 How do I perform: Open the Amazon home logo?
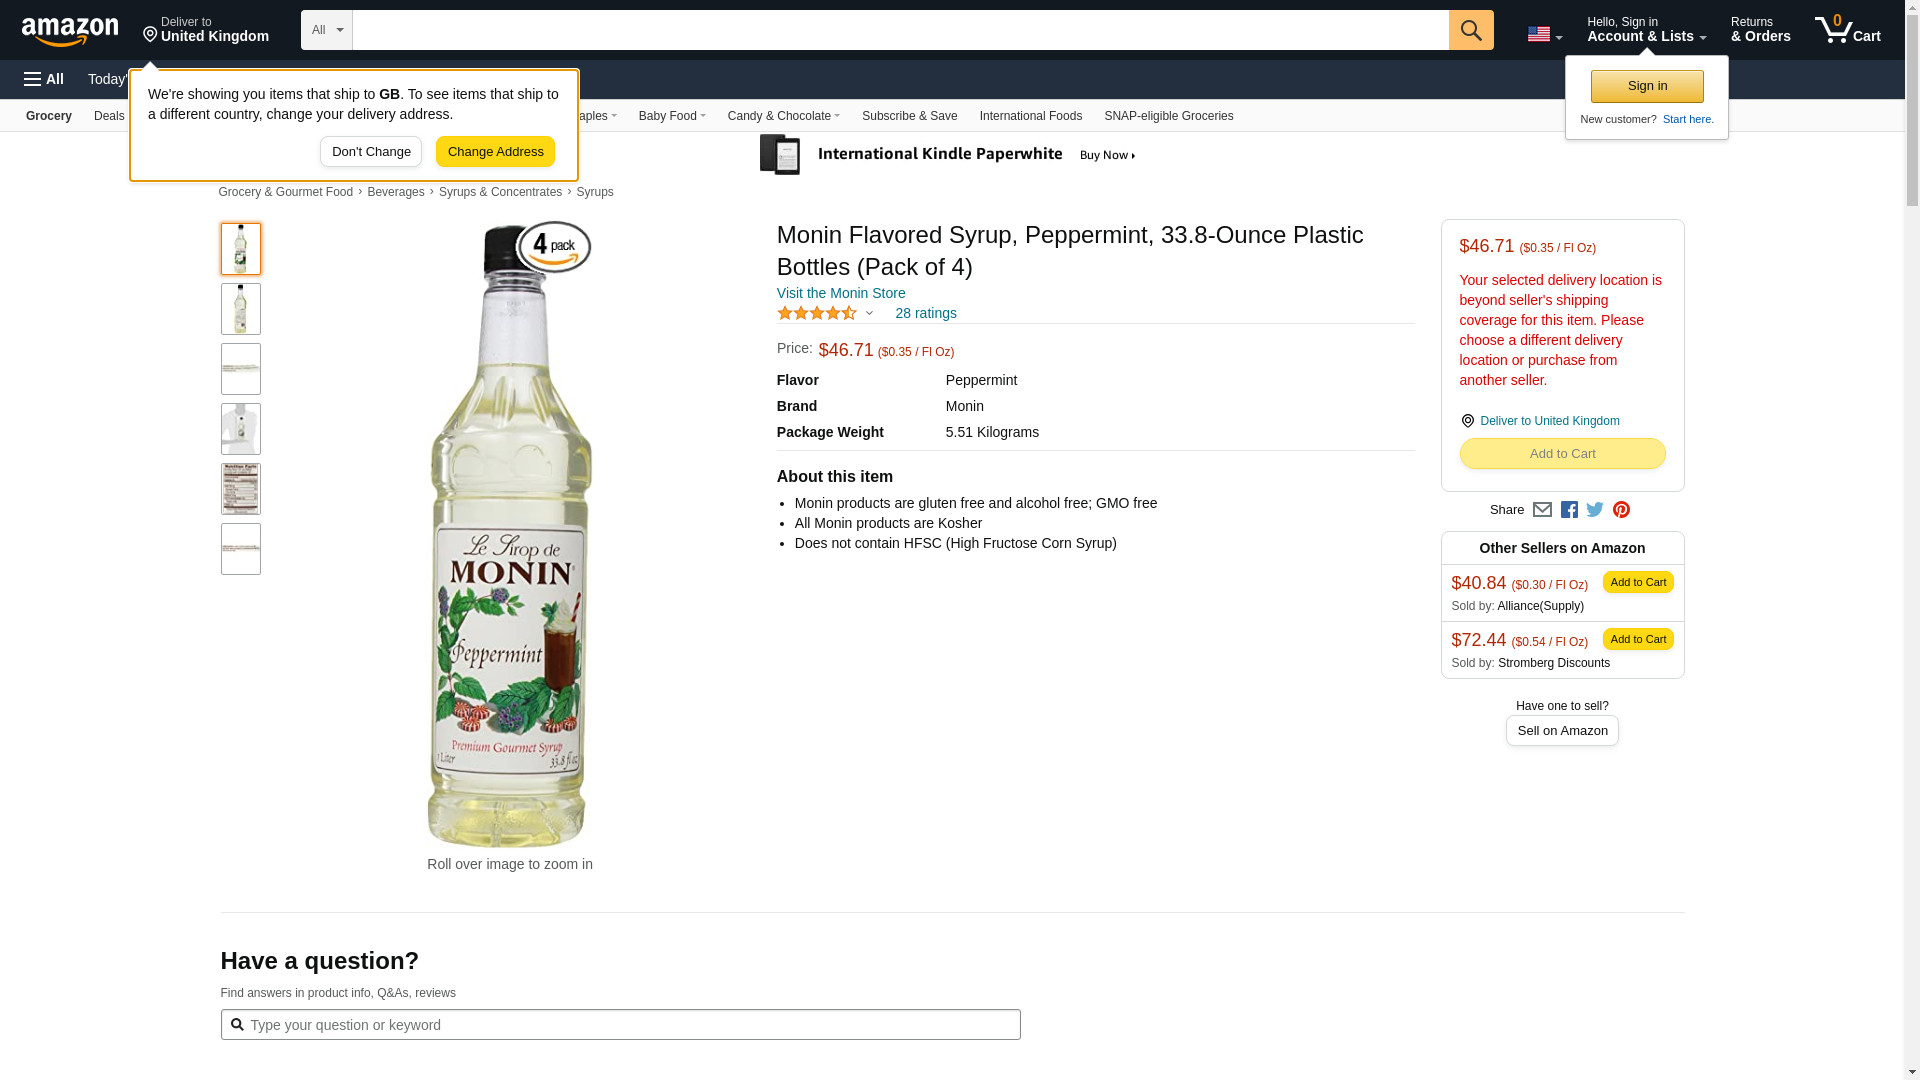(70, 31)
